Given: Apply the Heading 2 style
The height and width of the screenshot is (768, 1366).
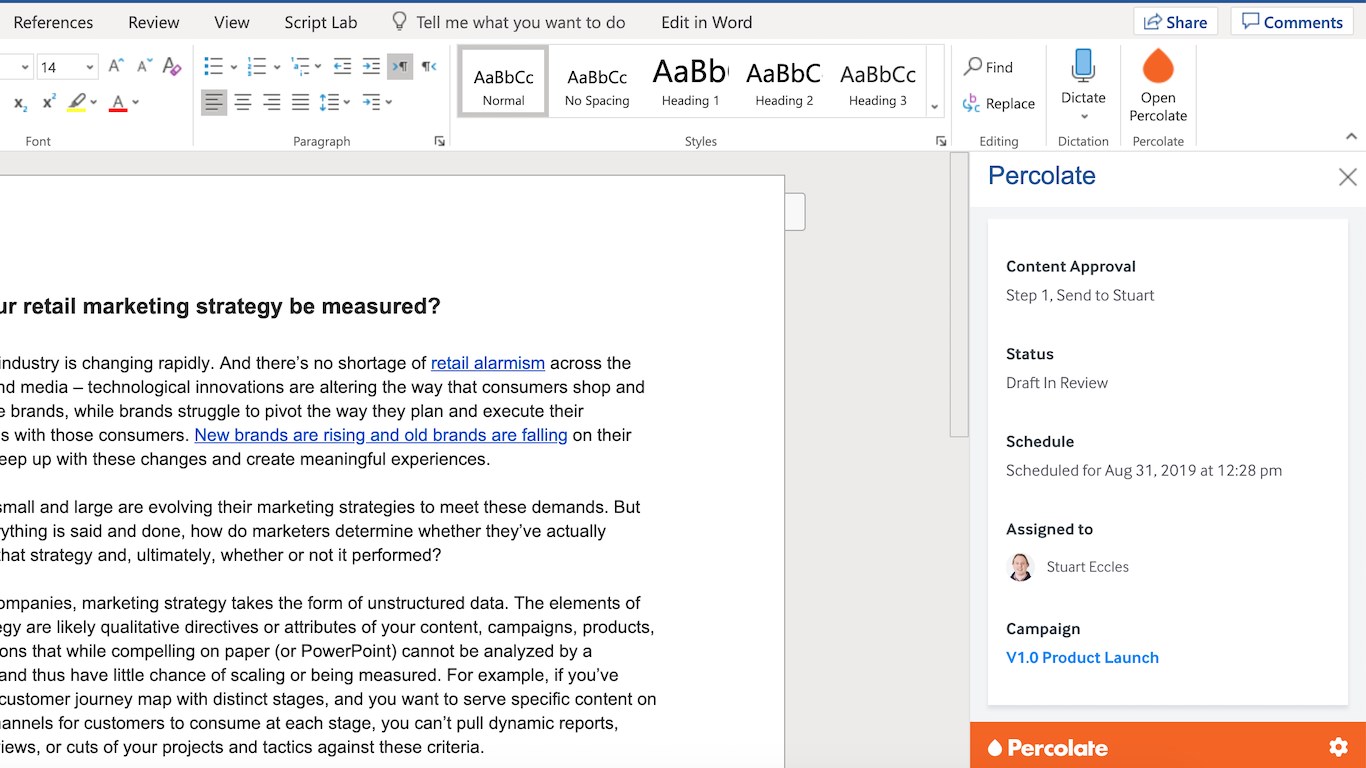Looking at the screenshot, I should [784, 82].
